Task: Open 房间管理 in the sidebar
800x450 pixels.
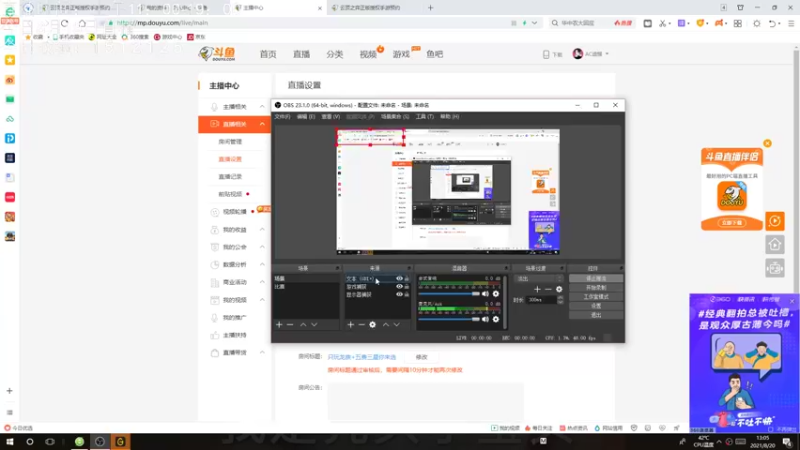Action: pyautogui.click(x=230, y=142)
